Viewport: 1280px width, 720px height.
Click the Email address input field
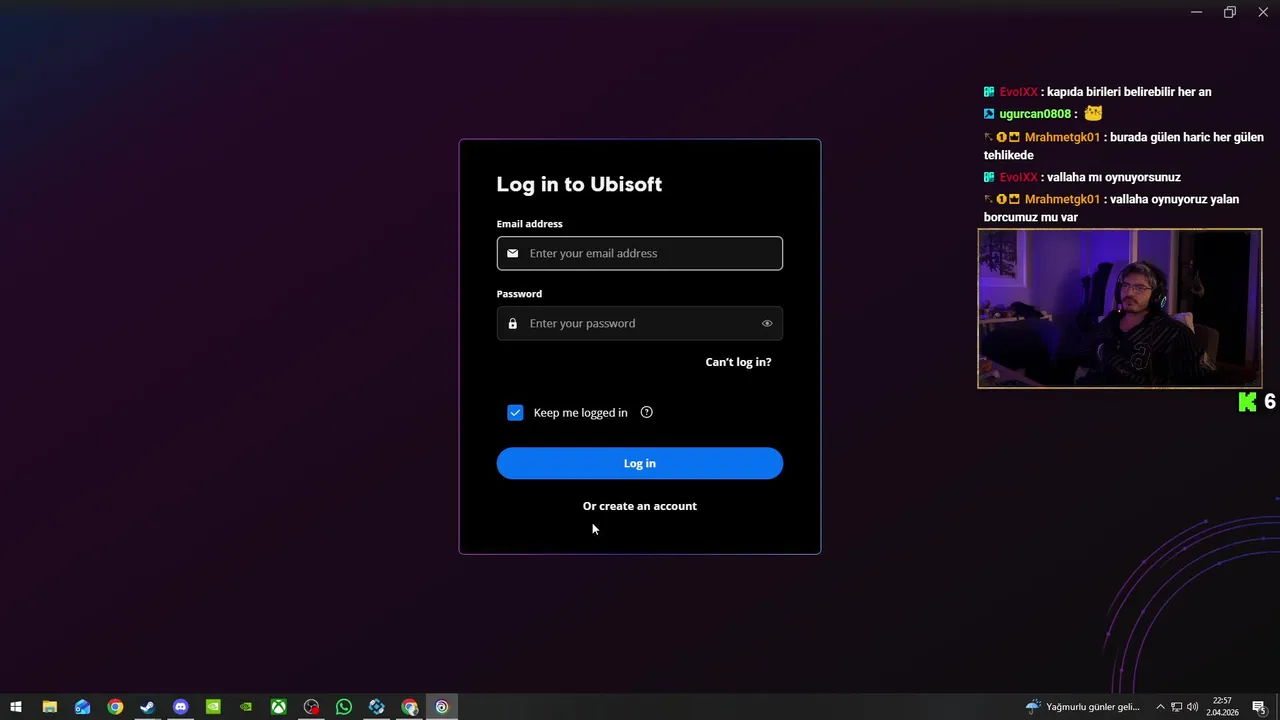[640, 253]
